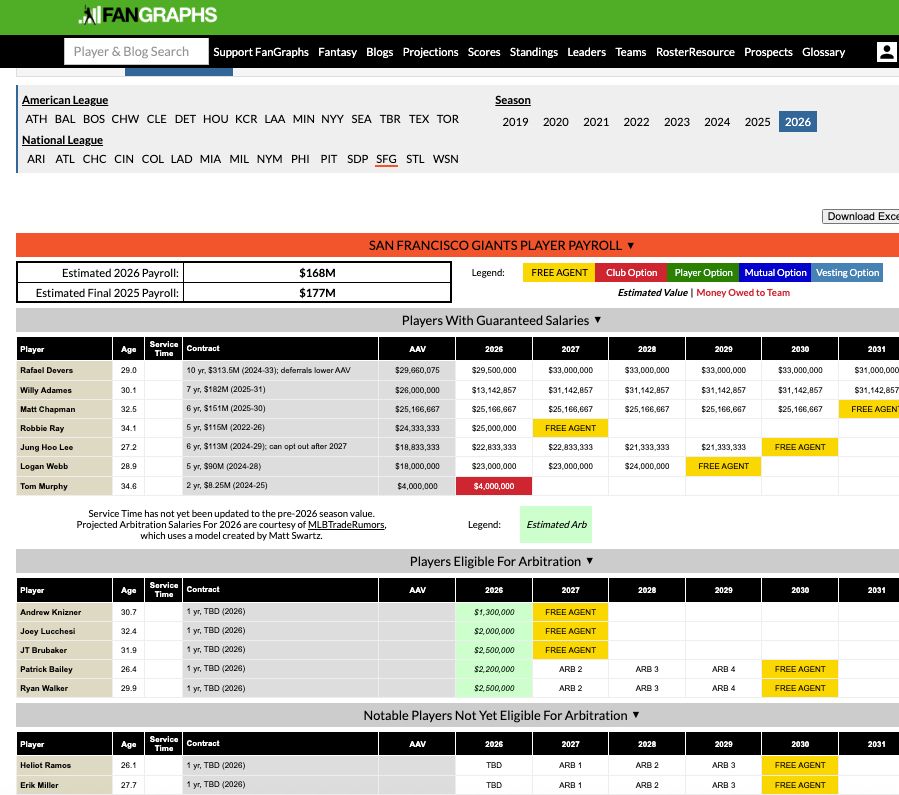Switch to WSN team payroll
This screenshot has height=795, width=899.
point(445,159)
